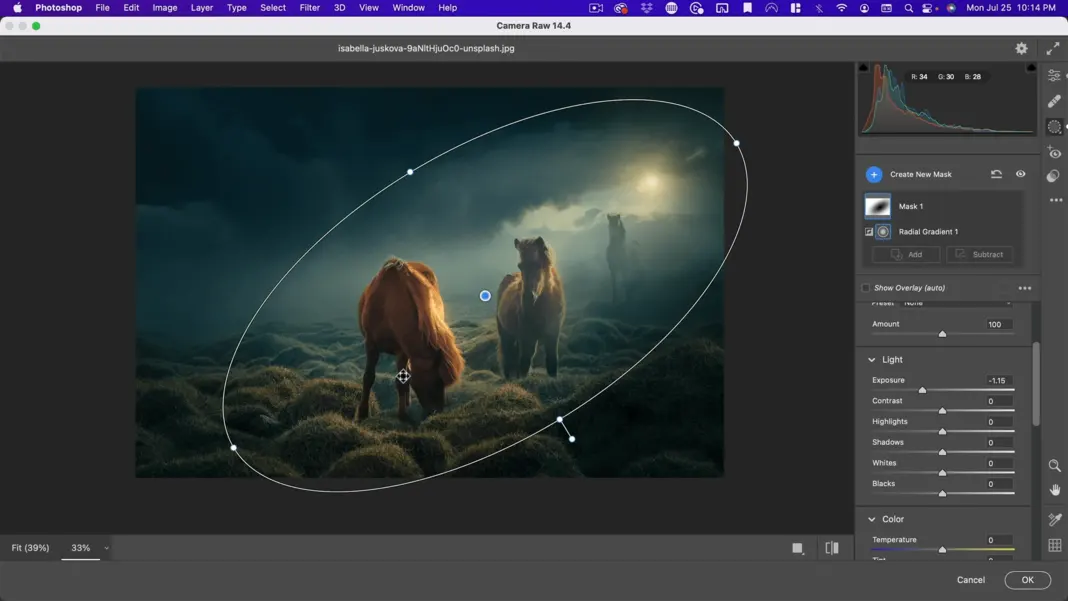
Task: Open the Edit menu
Action: (131, 7)
